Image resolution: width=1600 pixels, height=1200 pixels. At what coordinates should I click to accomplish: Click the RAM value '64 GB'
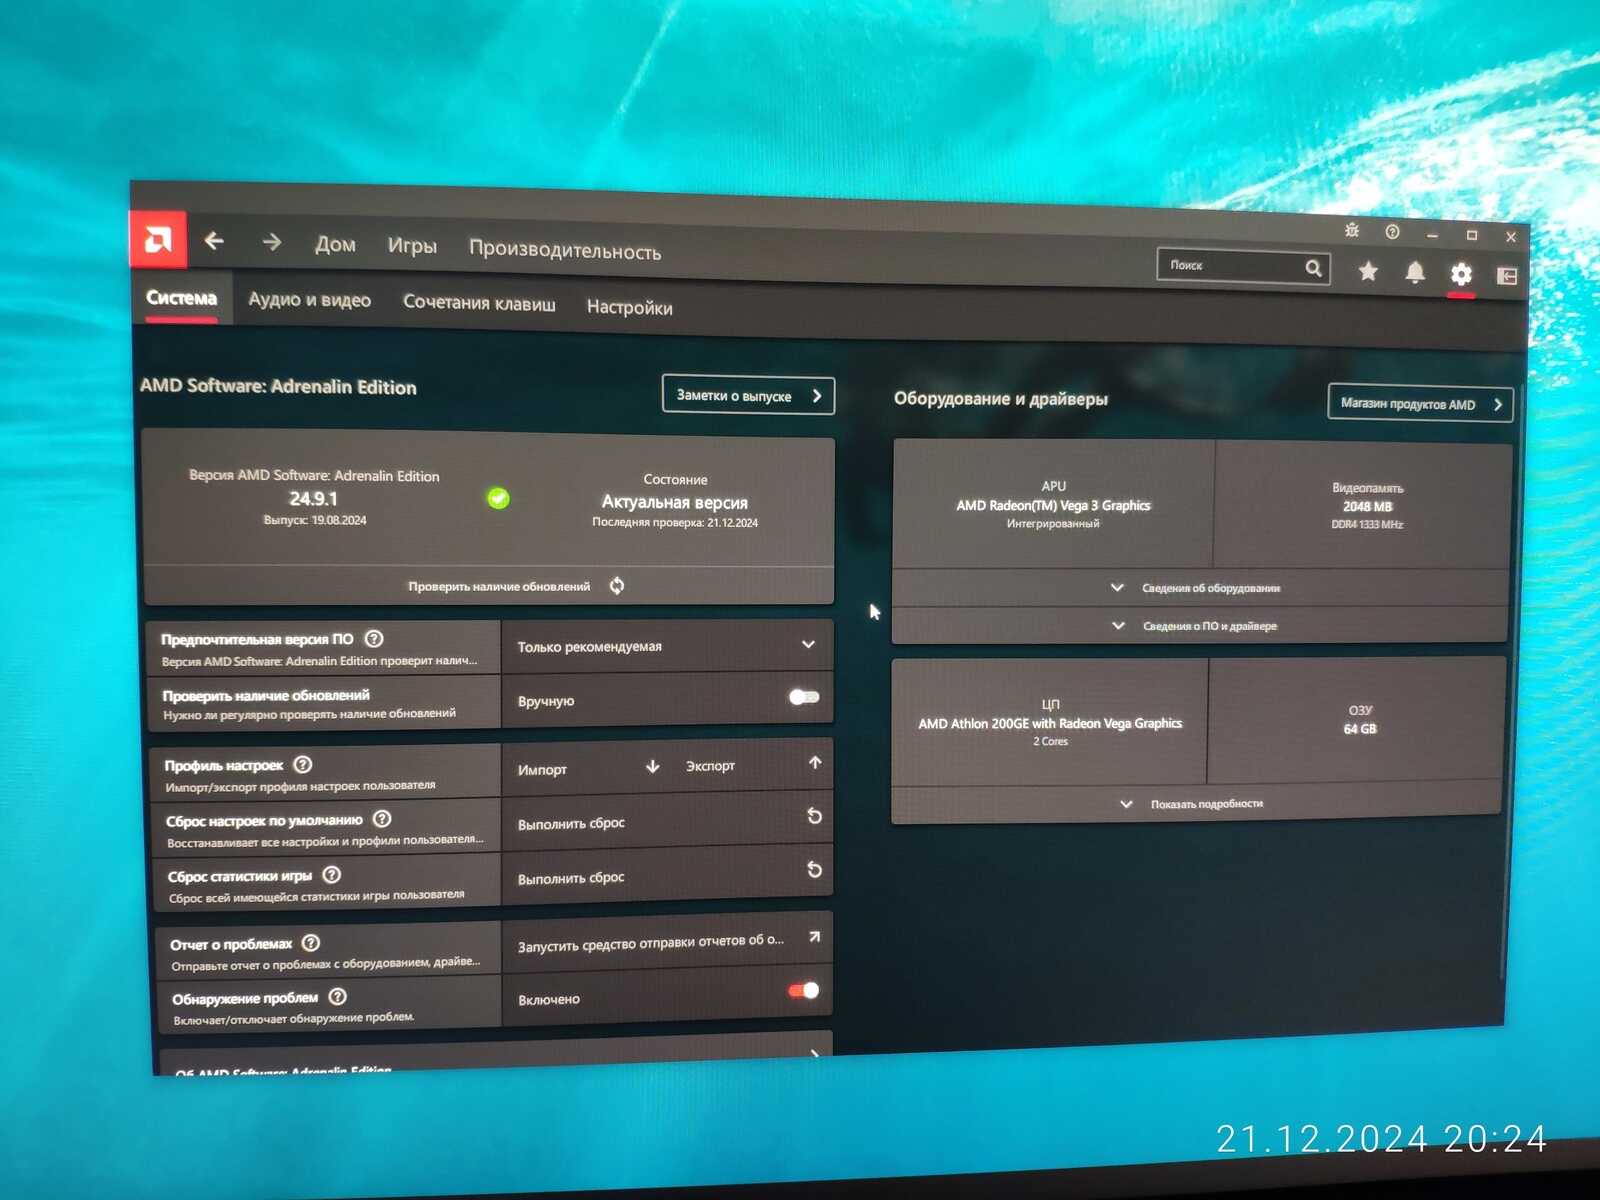1360,728
